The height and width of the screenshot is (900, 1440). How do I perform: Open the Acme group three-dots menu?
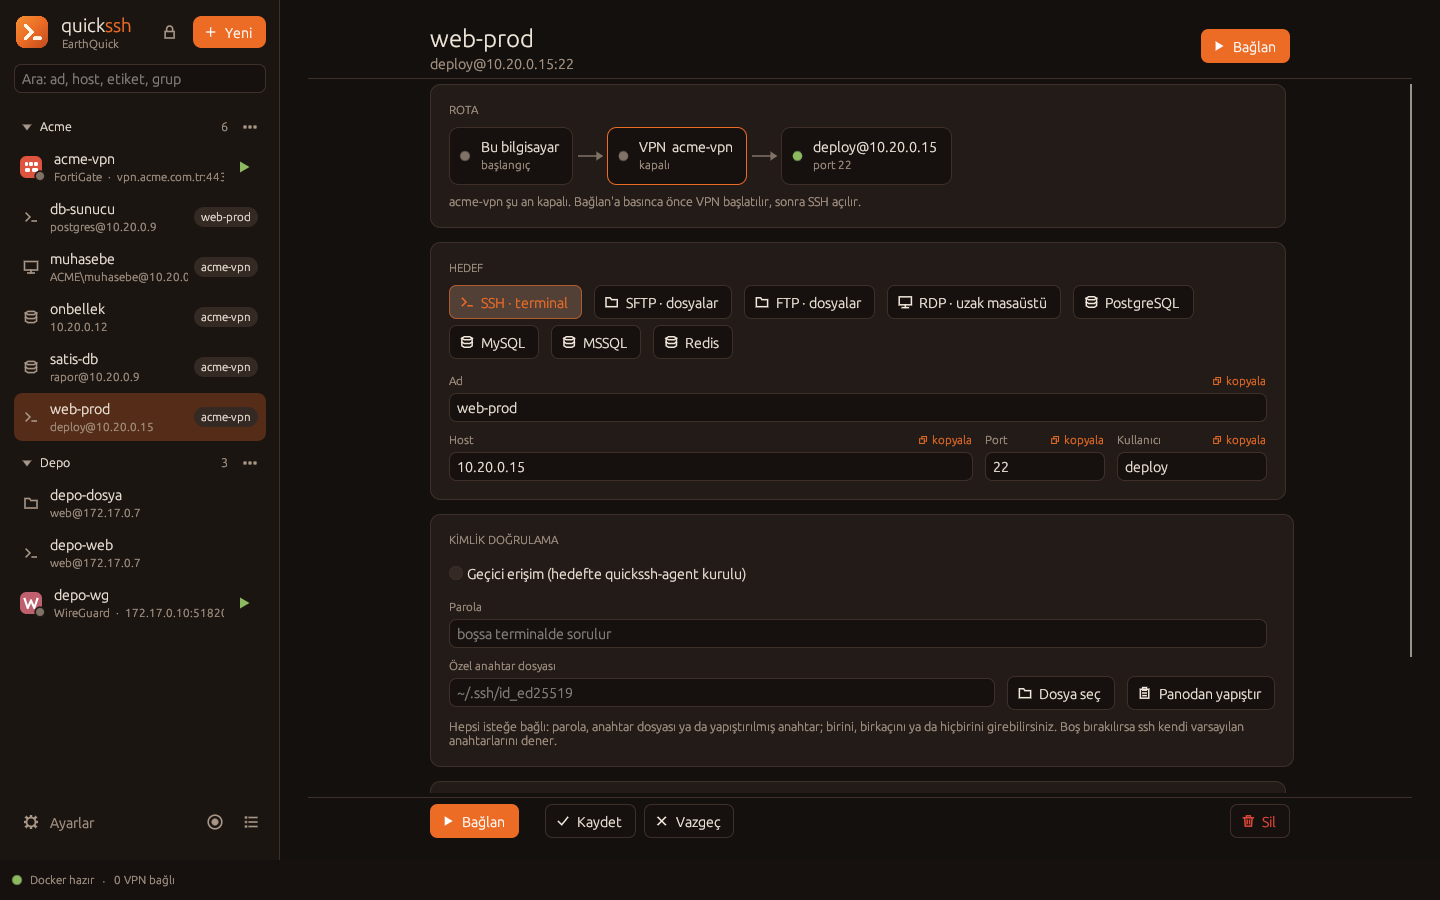coord(250,127)
